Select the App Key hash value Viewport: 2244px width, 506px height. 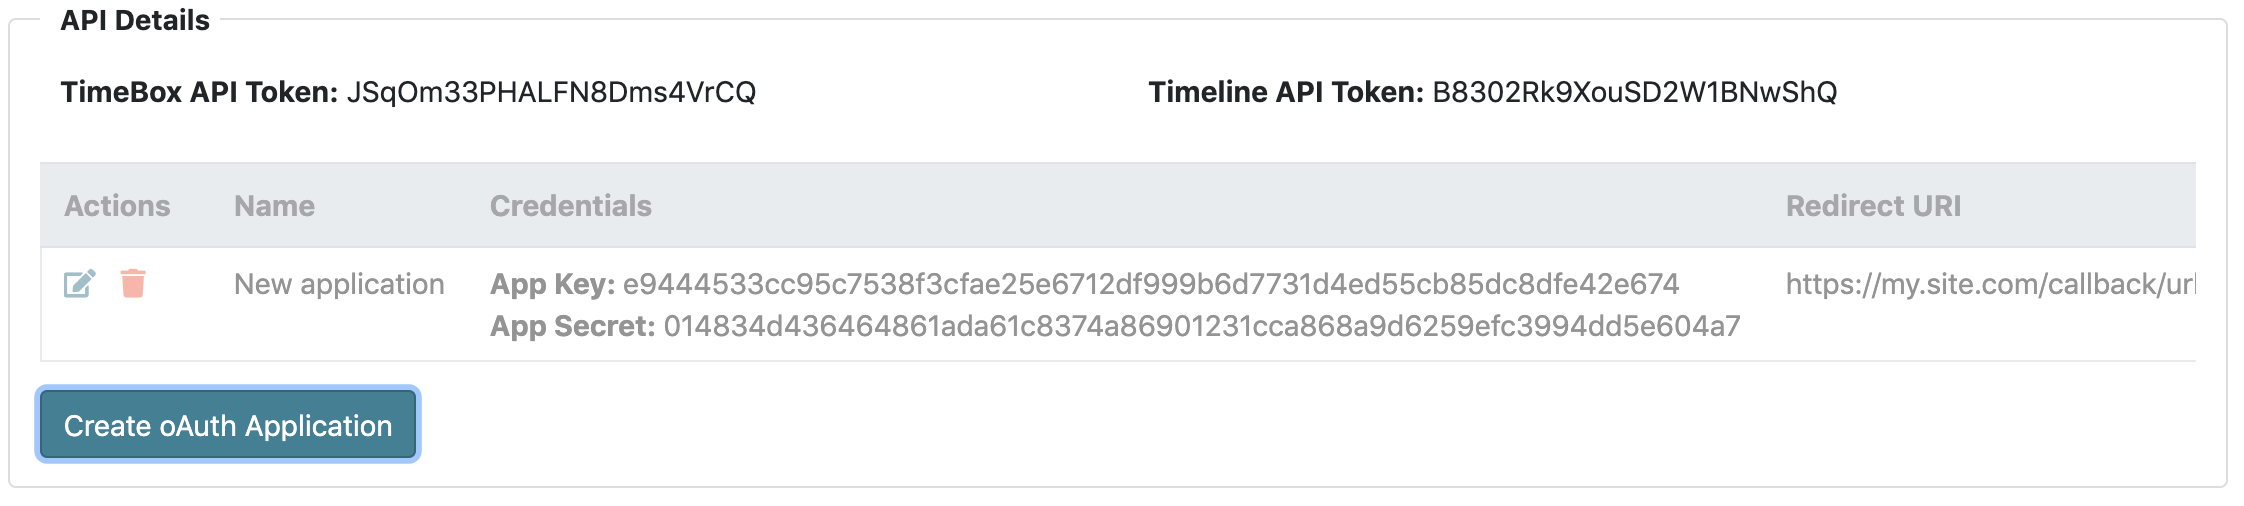(1150, 284)
